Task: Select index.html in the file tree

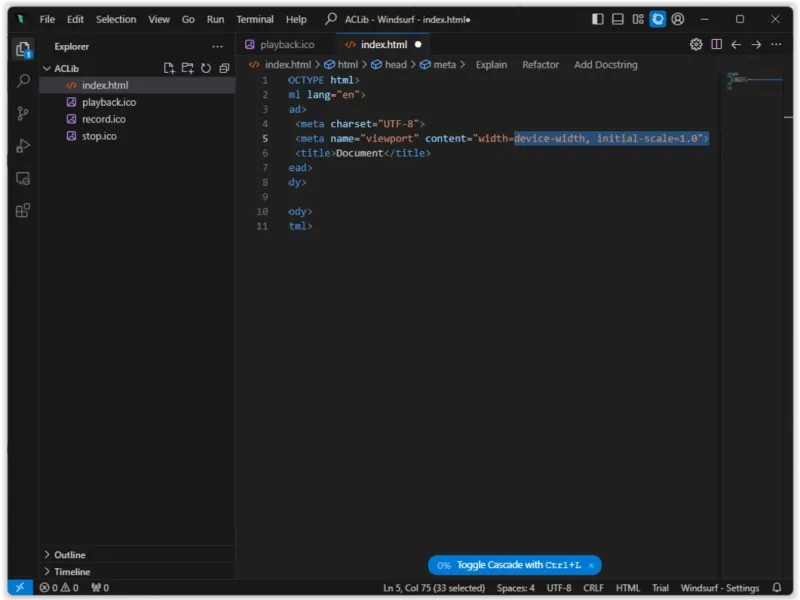Action: [137, 85]
